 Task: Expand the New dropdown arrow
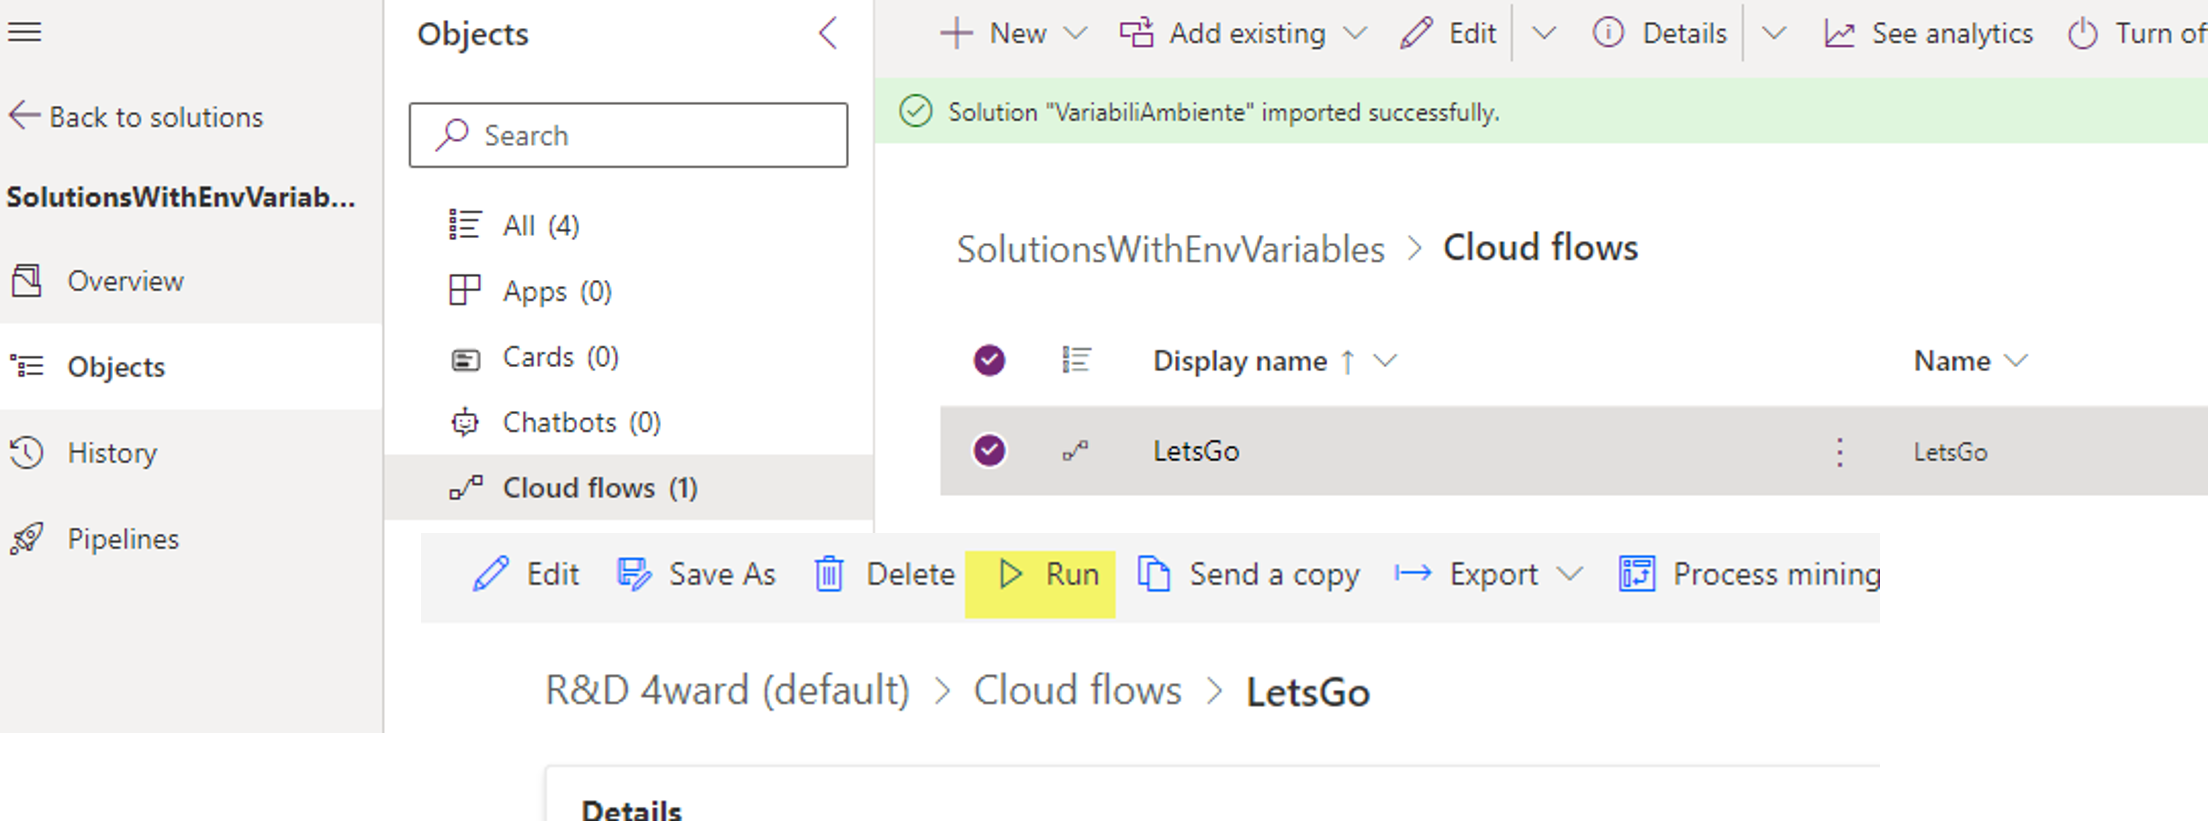(x=1075, y=34)
